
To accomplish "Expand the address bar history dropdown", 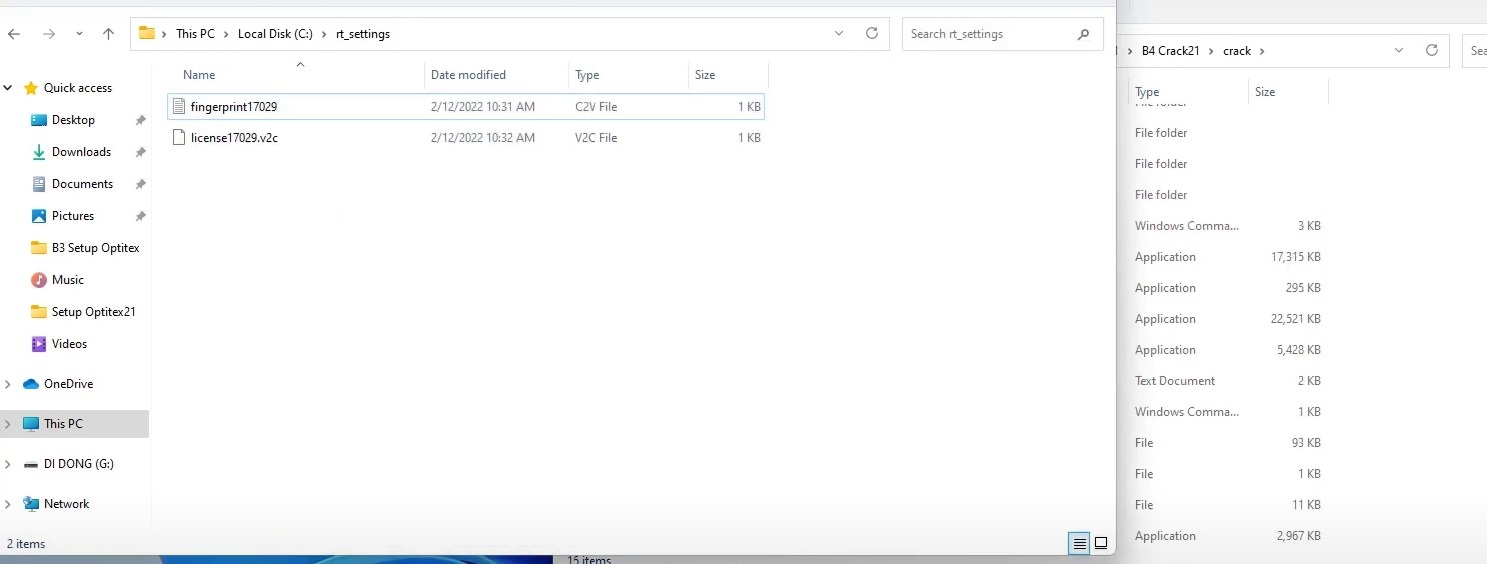I will point(839,33).
